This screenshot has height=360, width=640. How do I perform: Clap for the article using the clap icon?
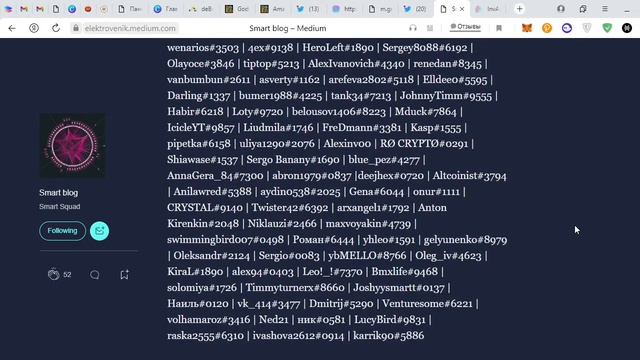[53, 274]
